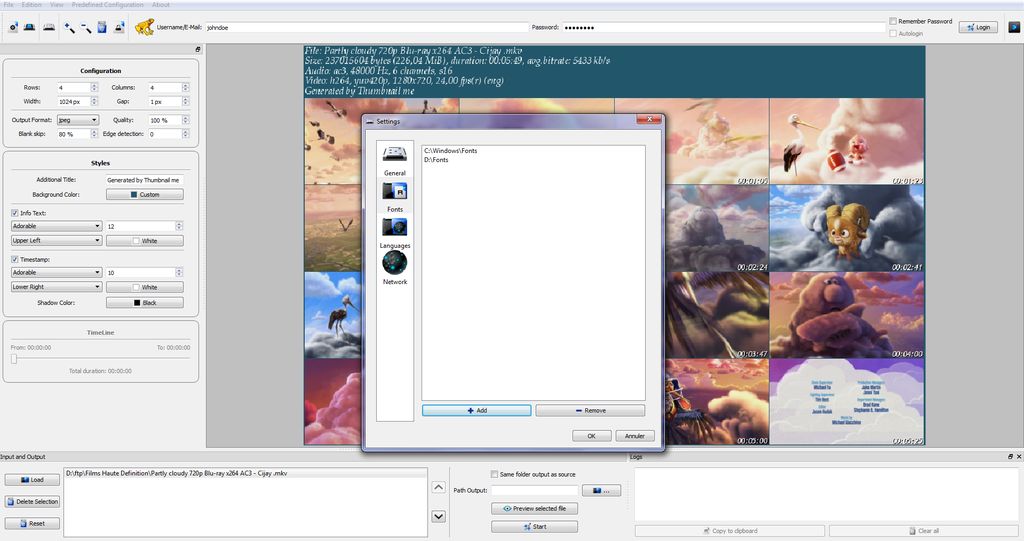Image resolution: width=1024 pixels, height=541 pixels.
Task: Uncheck the Timestamp checkbox
Action: [x=14, y=259]
